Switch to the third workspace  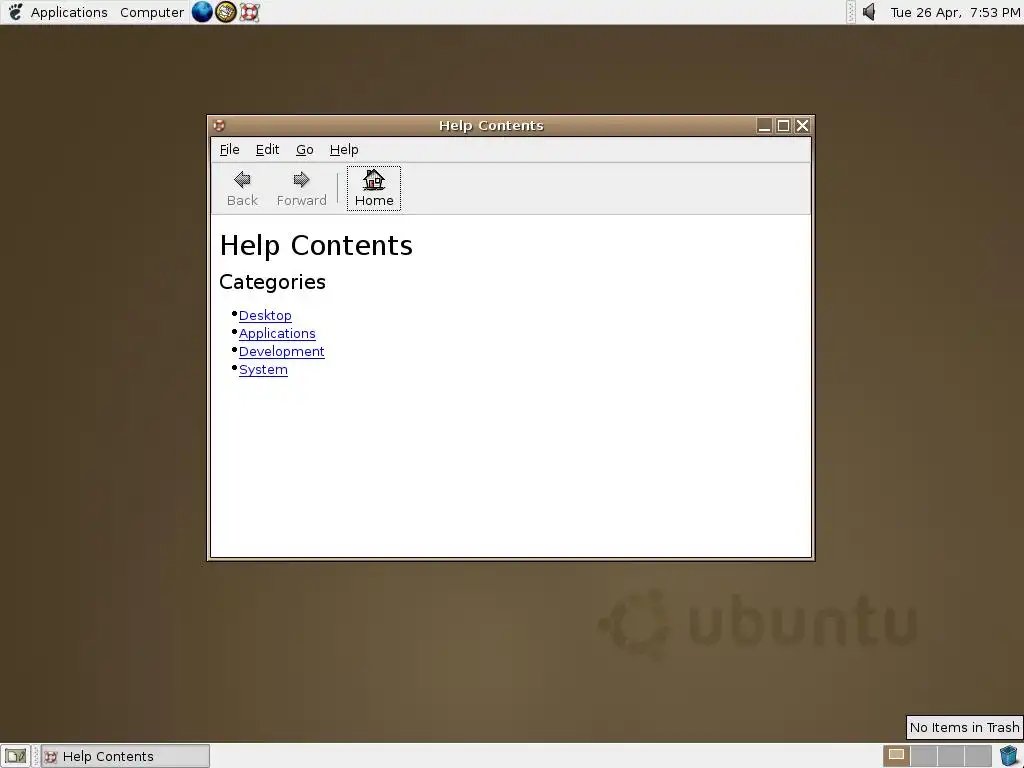click(x=951, y=756)
